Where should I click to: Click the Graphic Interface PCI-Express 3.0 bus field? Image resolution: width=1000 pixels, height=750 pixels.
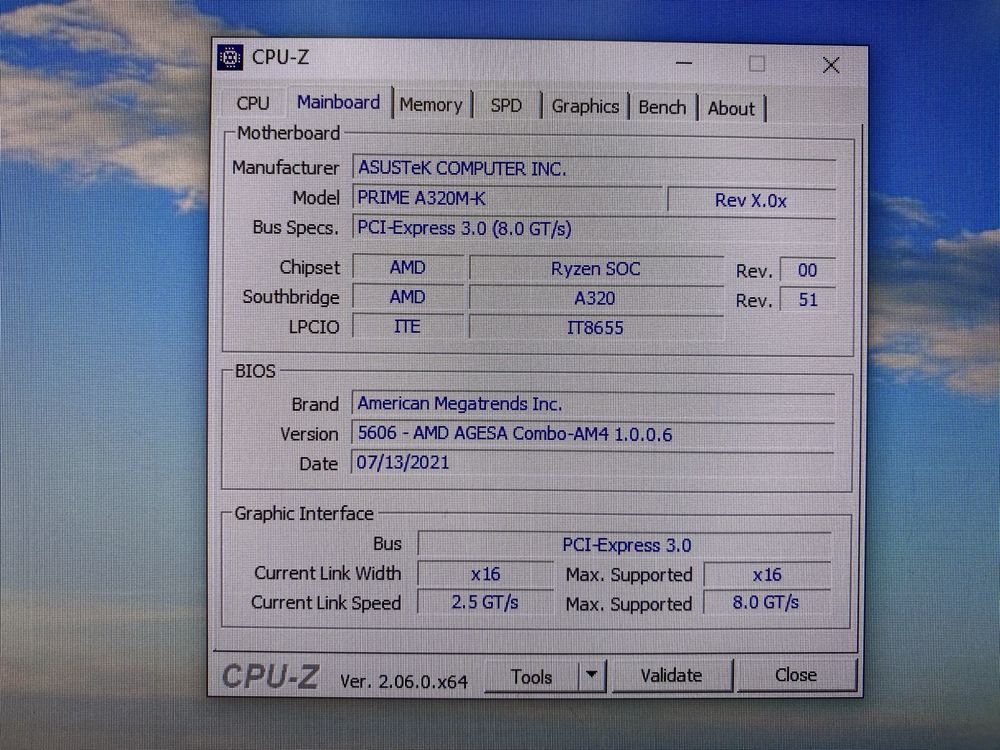pos(624,545)
